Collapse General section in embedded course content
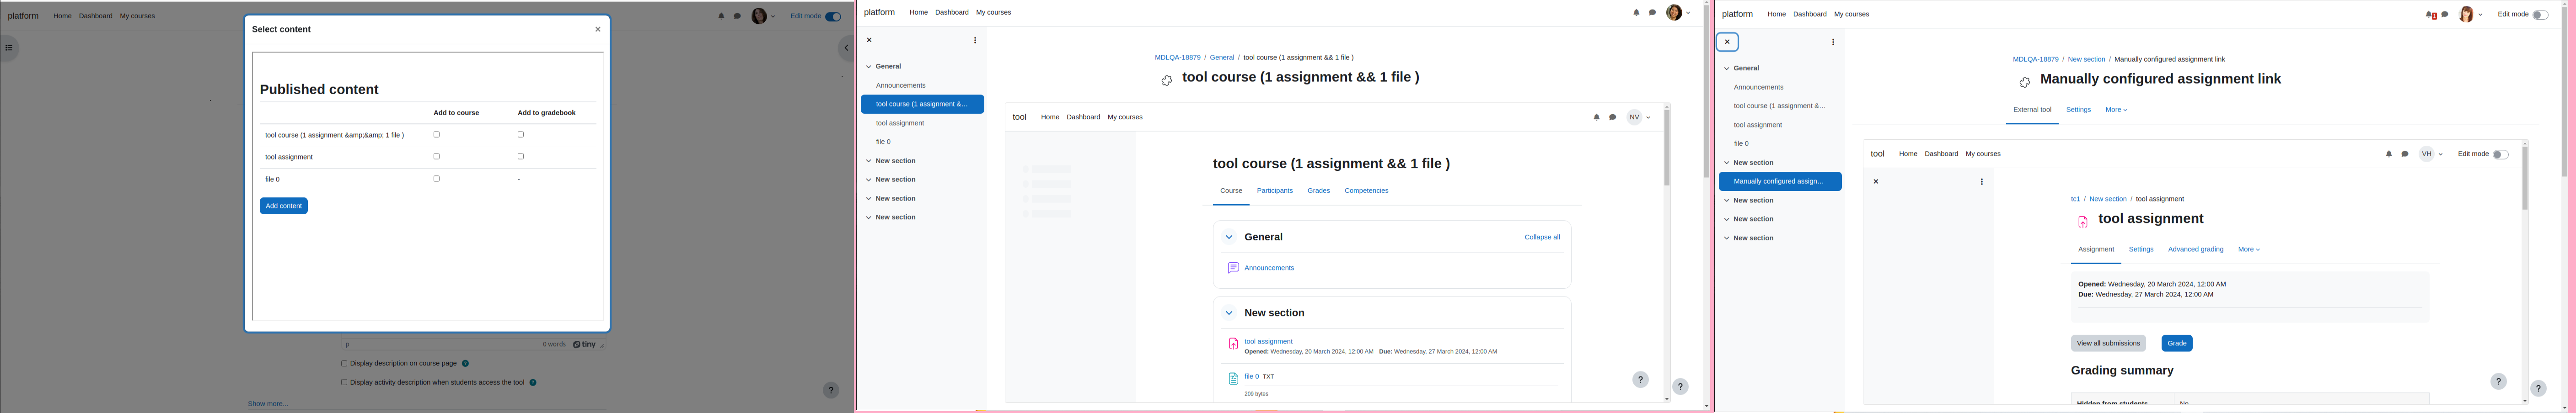Image resolution: width=2576 pixels, height=413 pixels. pyautogui.click(x=1229, y=238)
